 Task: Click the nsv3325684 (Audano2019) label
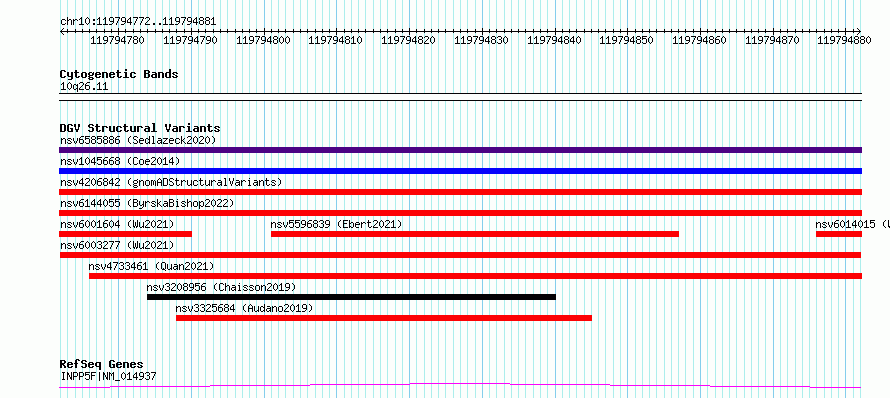tap(245, 308)
